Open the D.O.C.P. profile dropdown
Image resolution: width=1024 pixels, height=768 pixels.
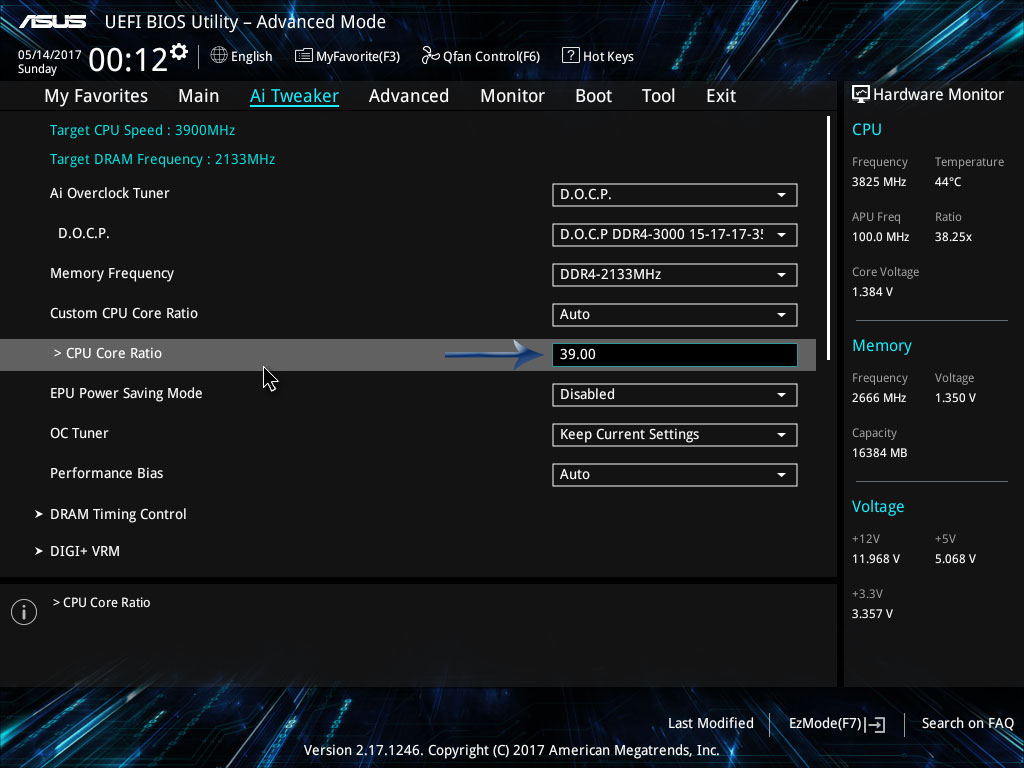pos(675,234)
